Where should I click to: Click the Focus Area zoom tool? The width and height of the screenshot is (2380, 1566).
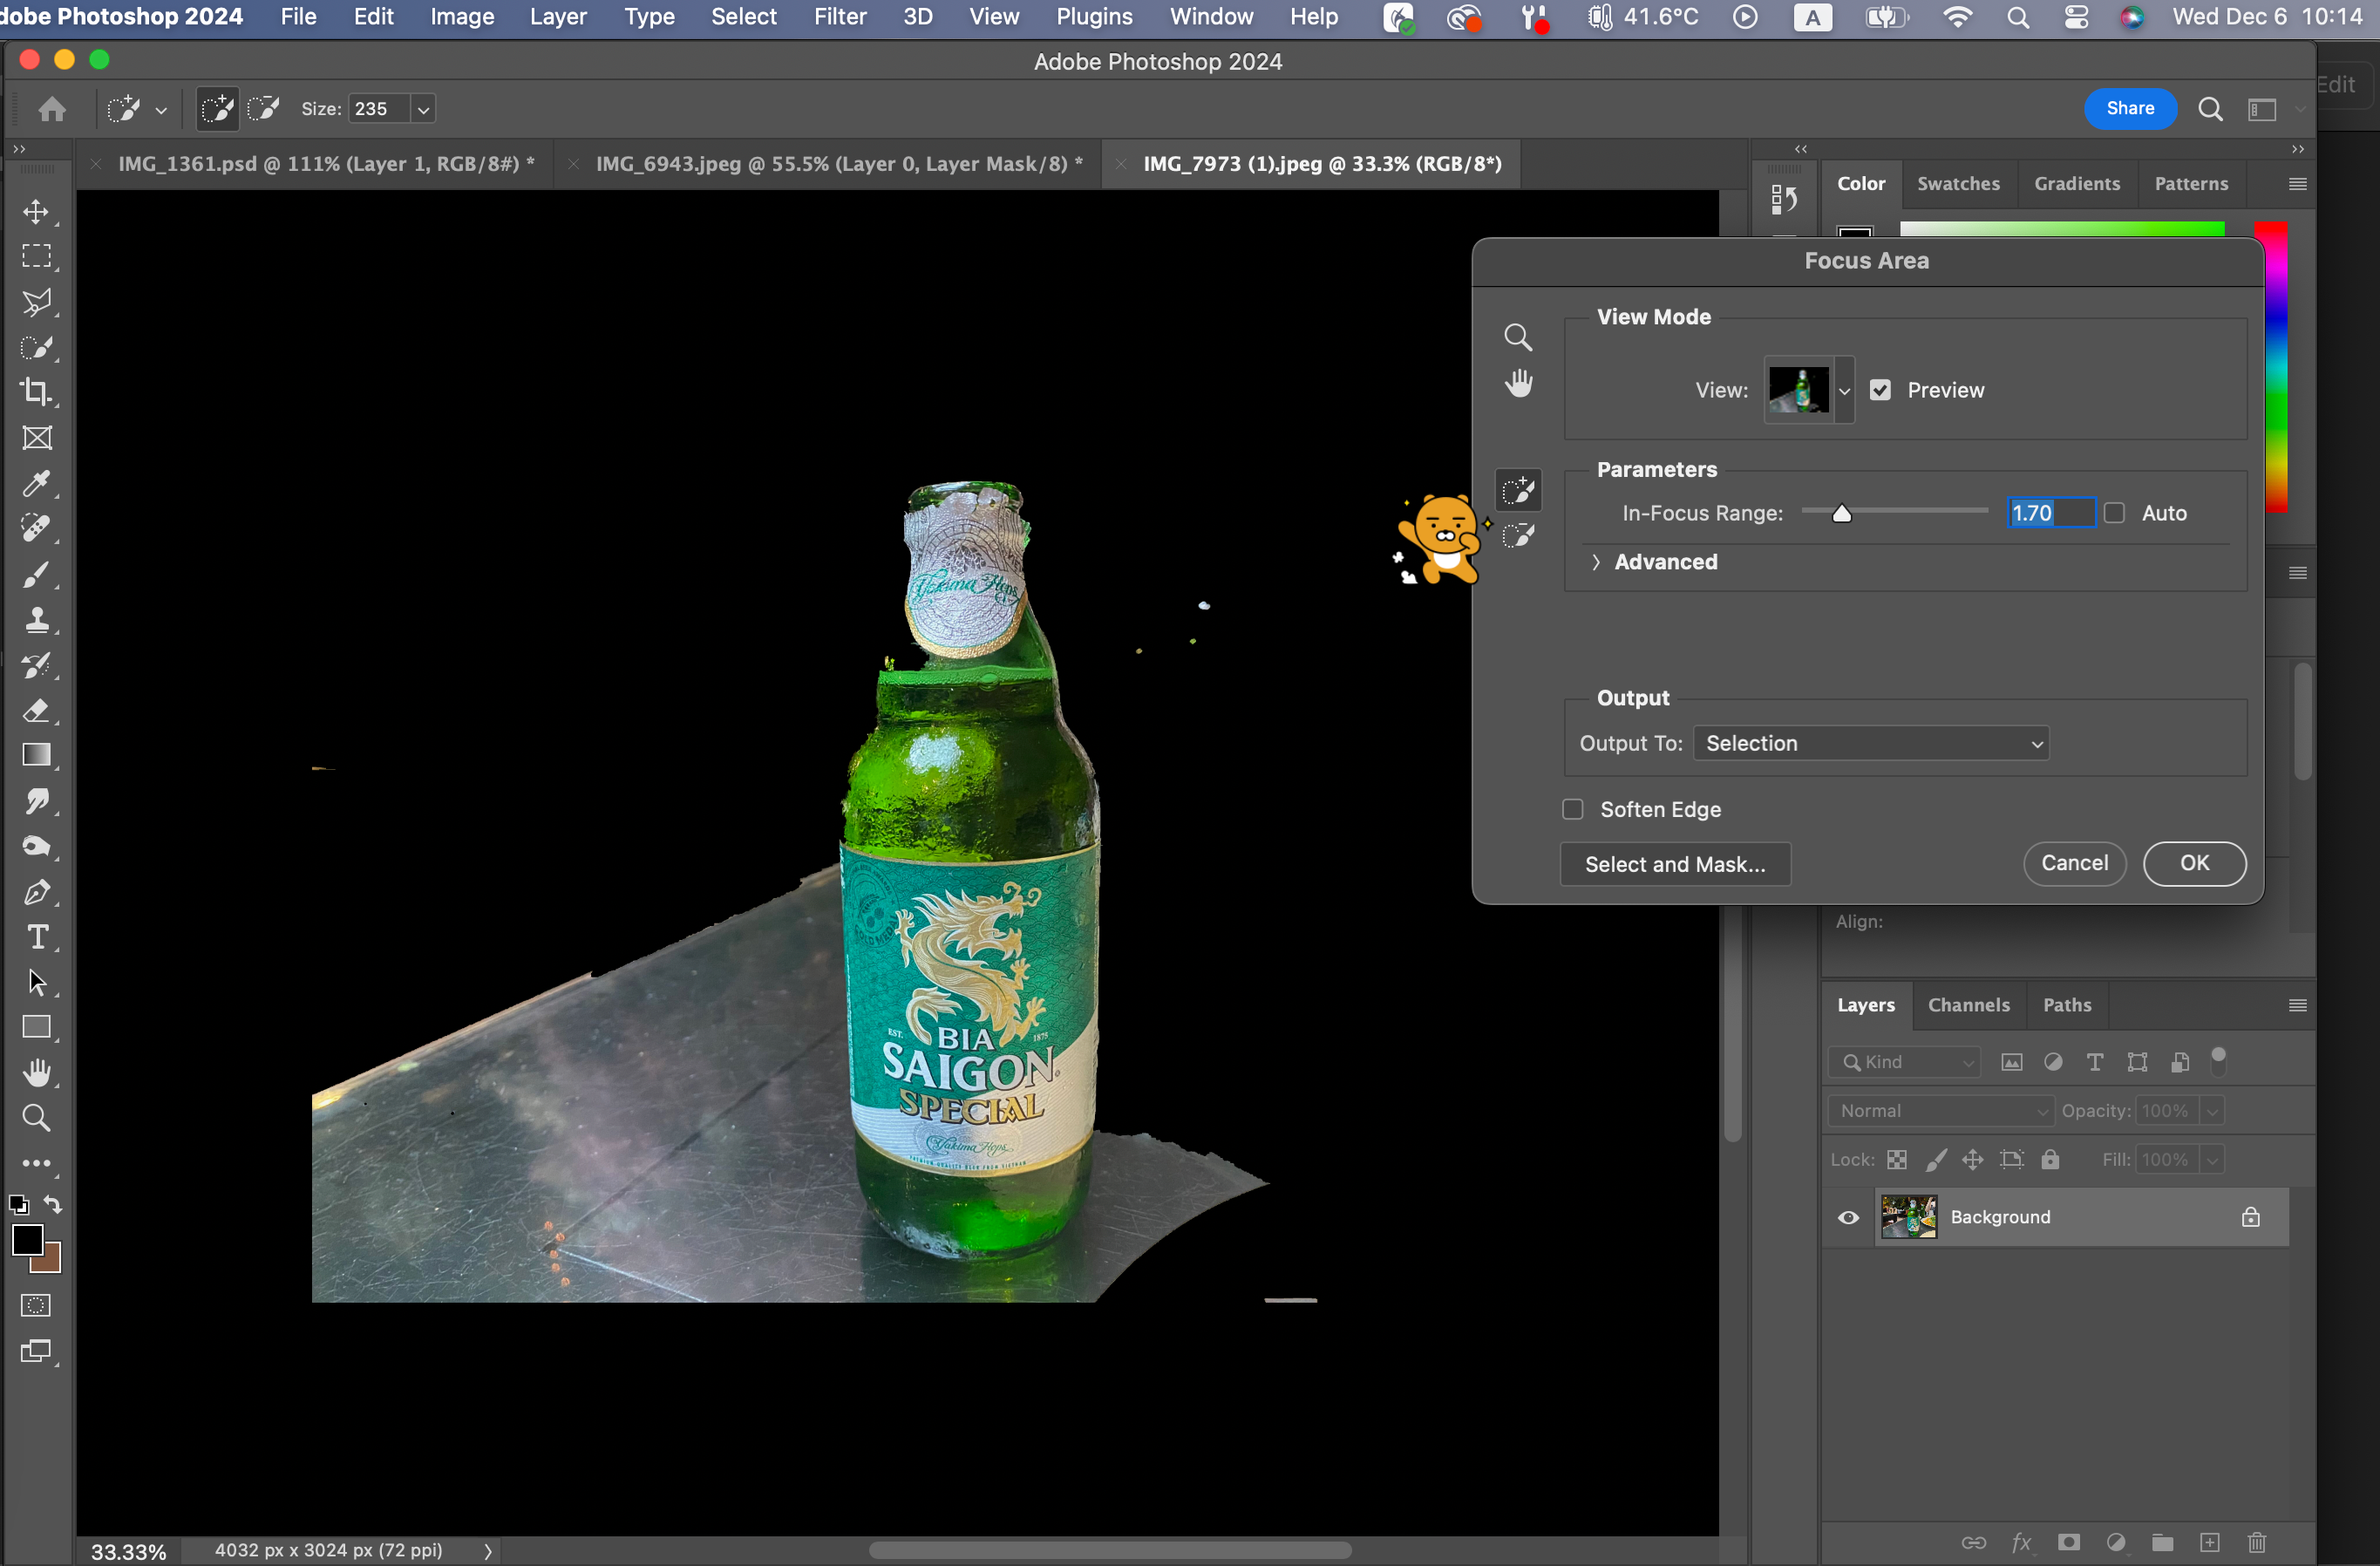coord(1518,338)
